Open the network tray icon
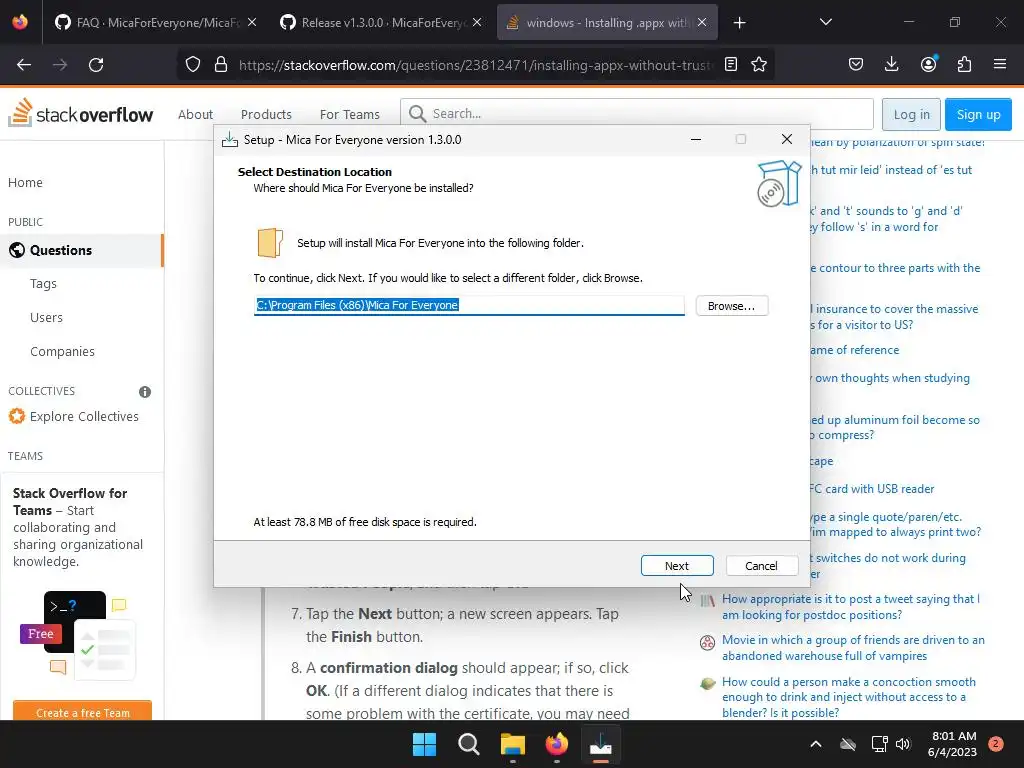 click(x=879, y=744)
